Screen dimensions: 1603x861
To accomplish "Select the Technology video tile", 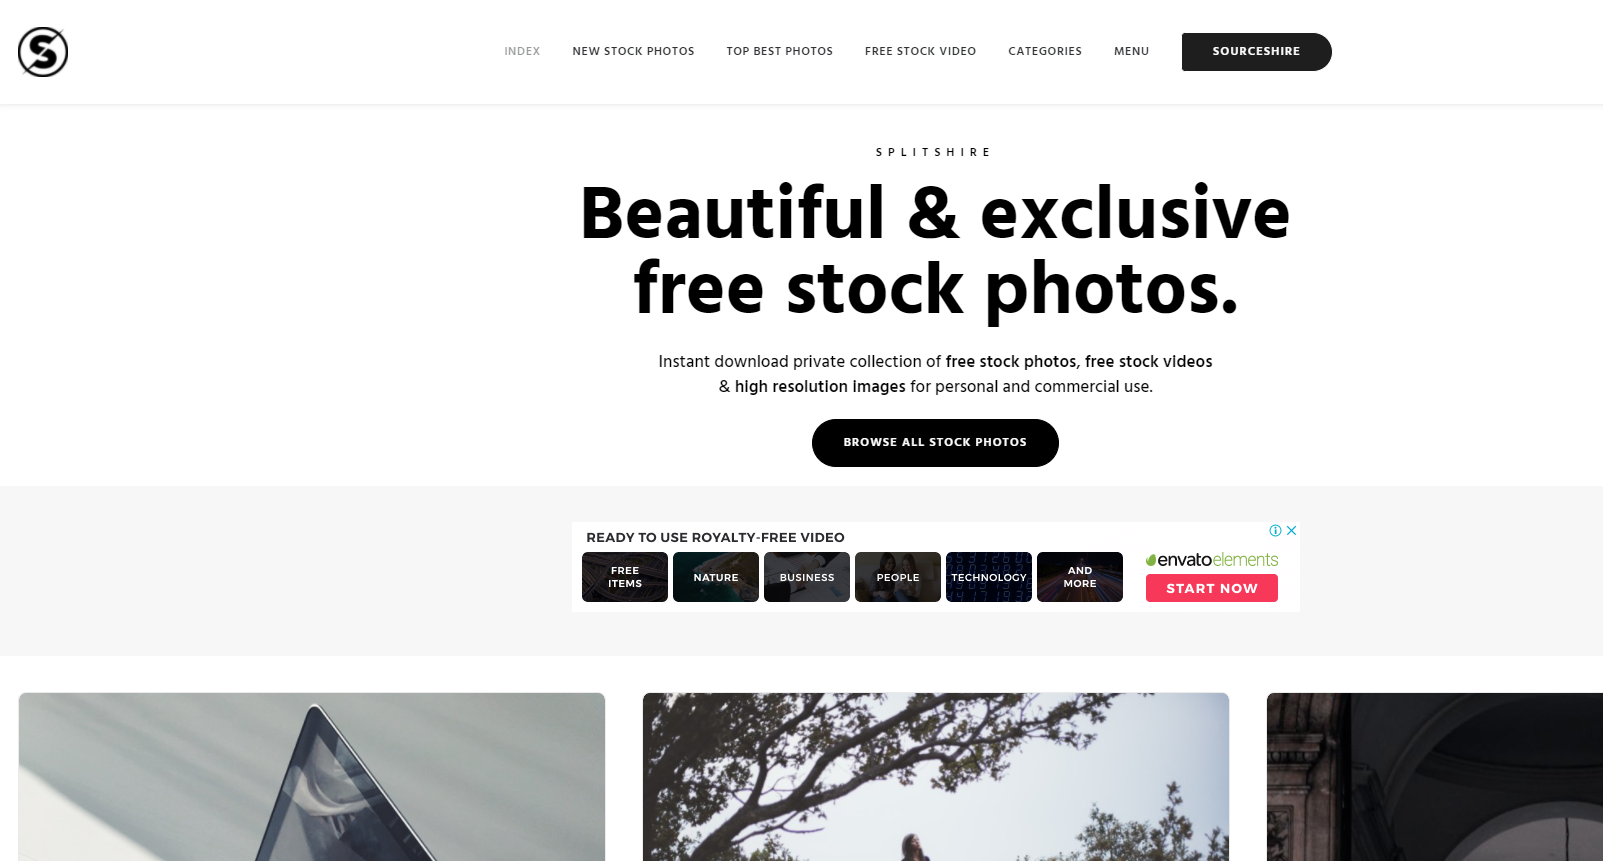I will (989, 577).
